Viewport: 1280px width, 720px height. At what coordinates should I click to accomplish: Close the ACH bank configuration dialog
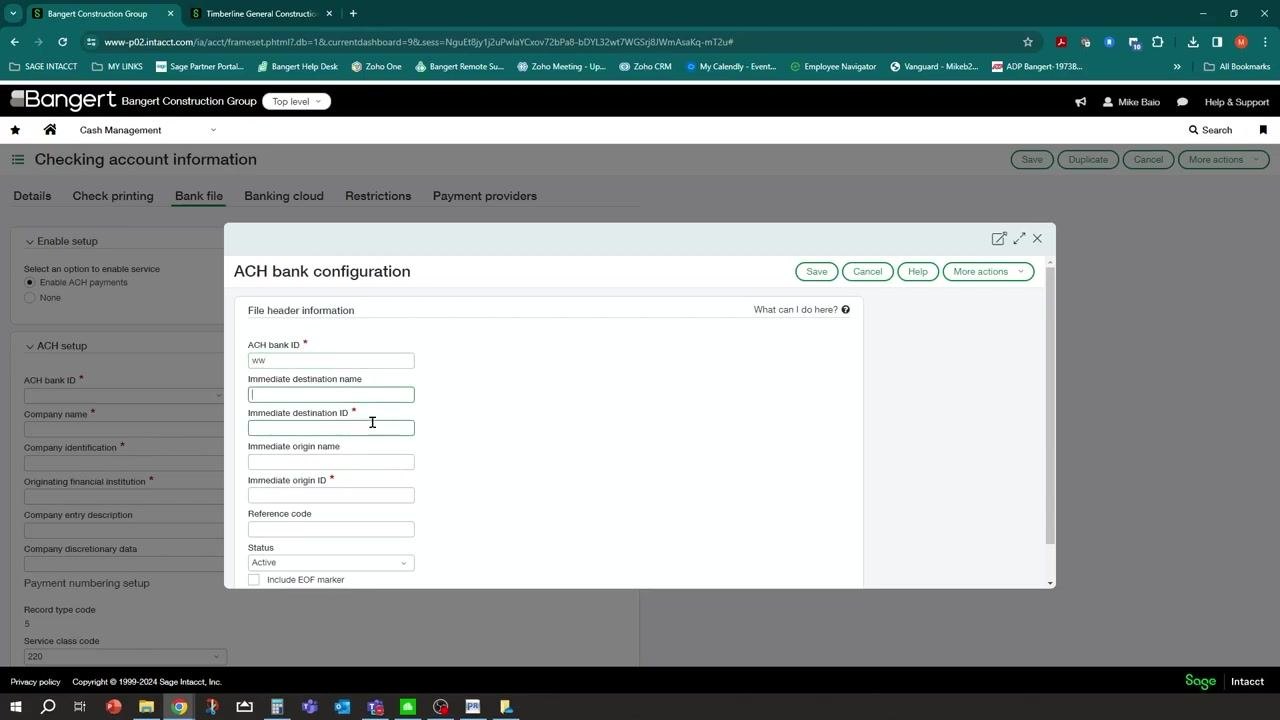point(1037,238)
